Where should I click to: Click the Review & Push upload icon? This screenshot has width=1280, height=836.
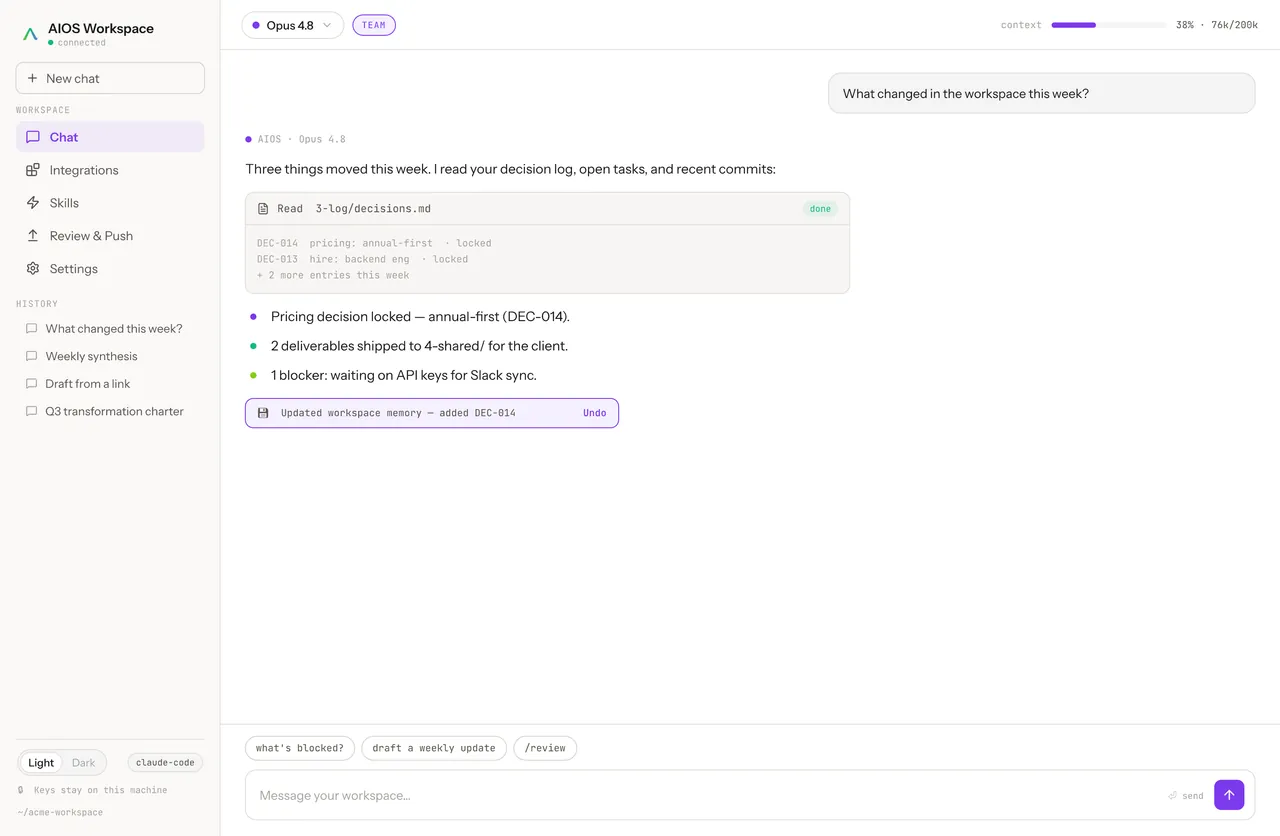[33, 236]
